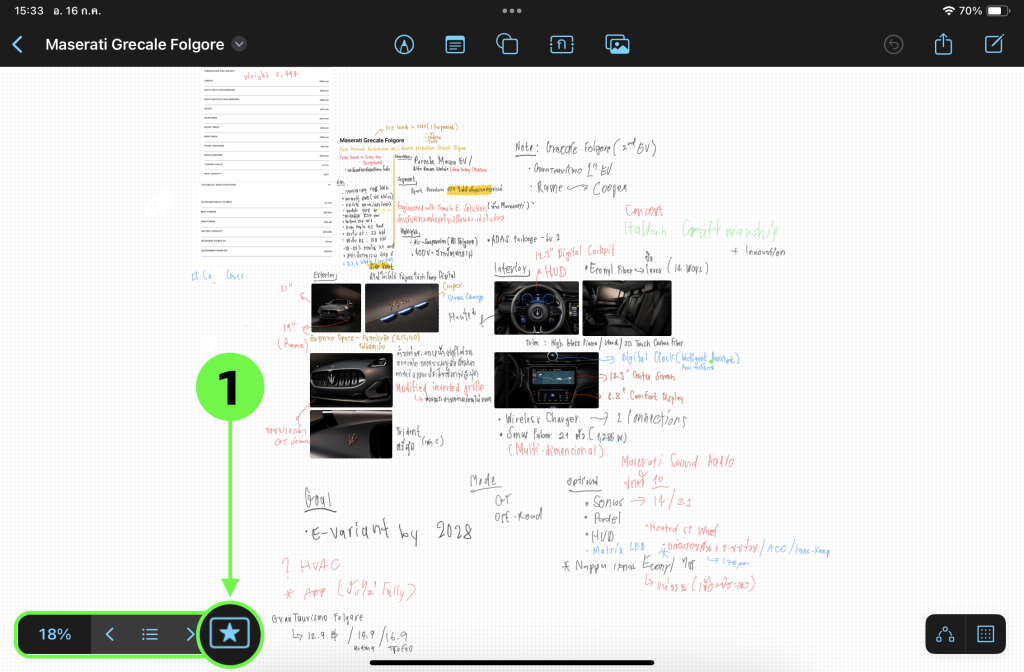Toggle the canvas grid
The height and width of the screenshot is (672, 1024).
click(986, 634)
